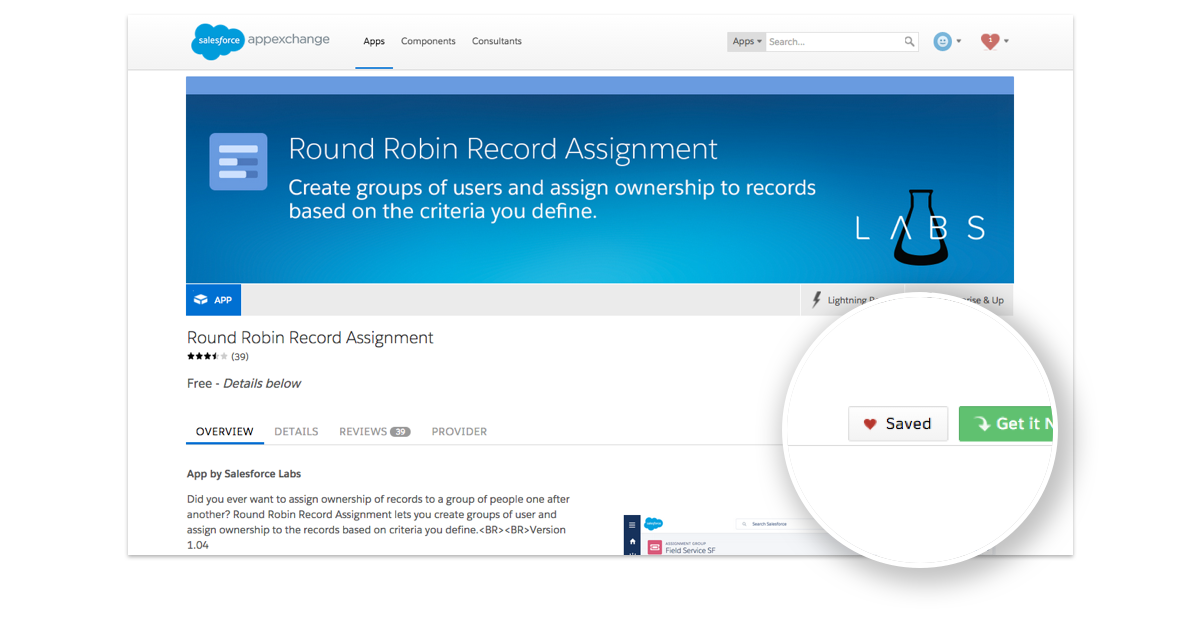Go to the Components navigation tab
Viewport: 1200px width, 640px height.
[x=428, y=42]
